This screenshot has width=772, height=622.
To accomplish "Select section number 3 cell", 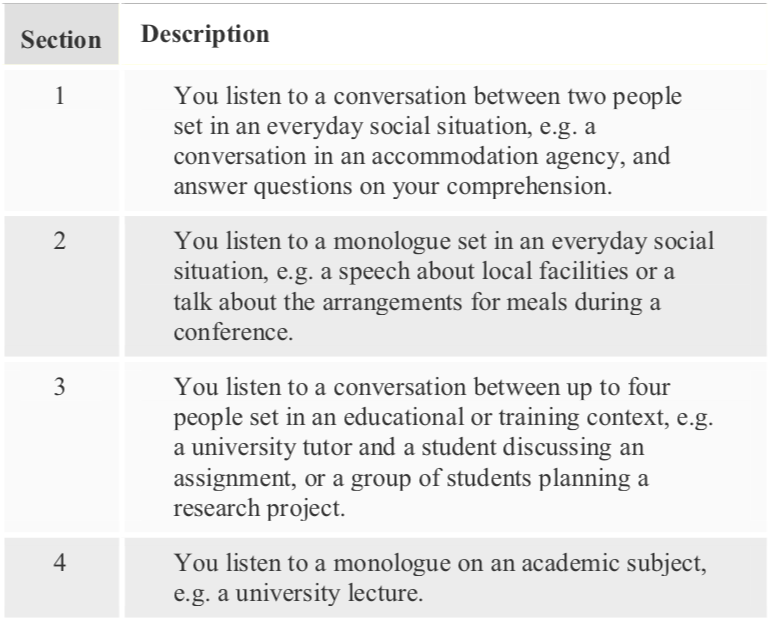I will click(61, 447).
